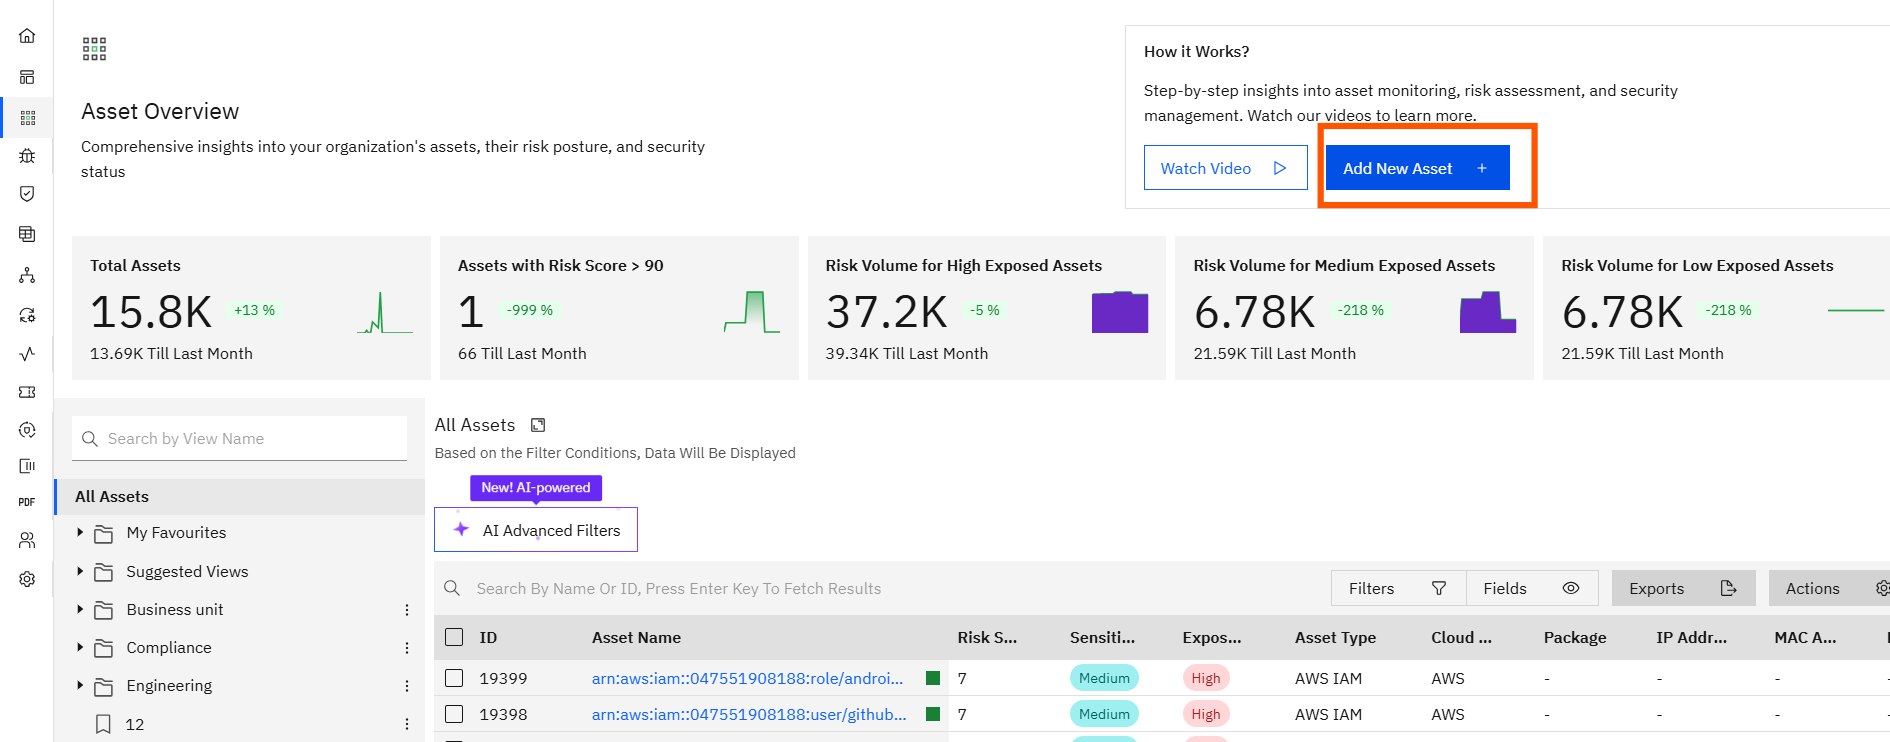
Task: Click the shield check sidebar icon
Action: 27,194
